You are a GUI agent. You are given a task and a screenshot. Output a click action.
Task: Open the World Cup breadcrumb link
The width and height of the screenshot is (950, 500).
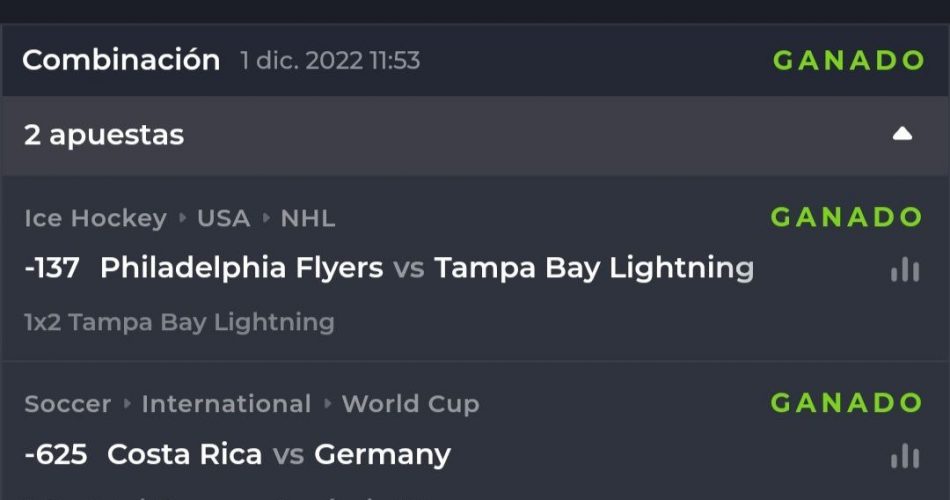pos(410,404)
